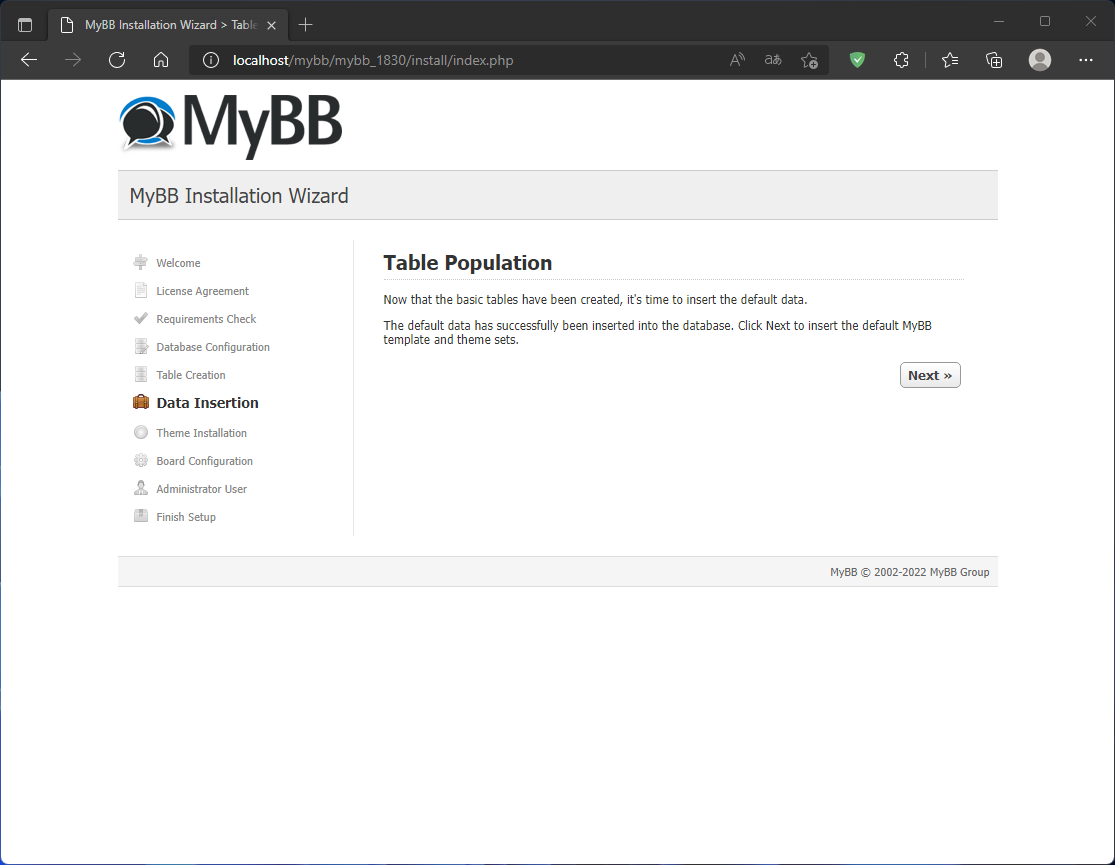Click the Administrator User person icon

click(x=141, y=488)
